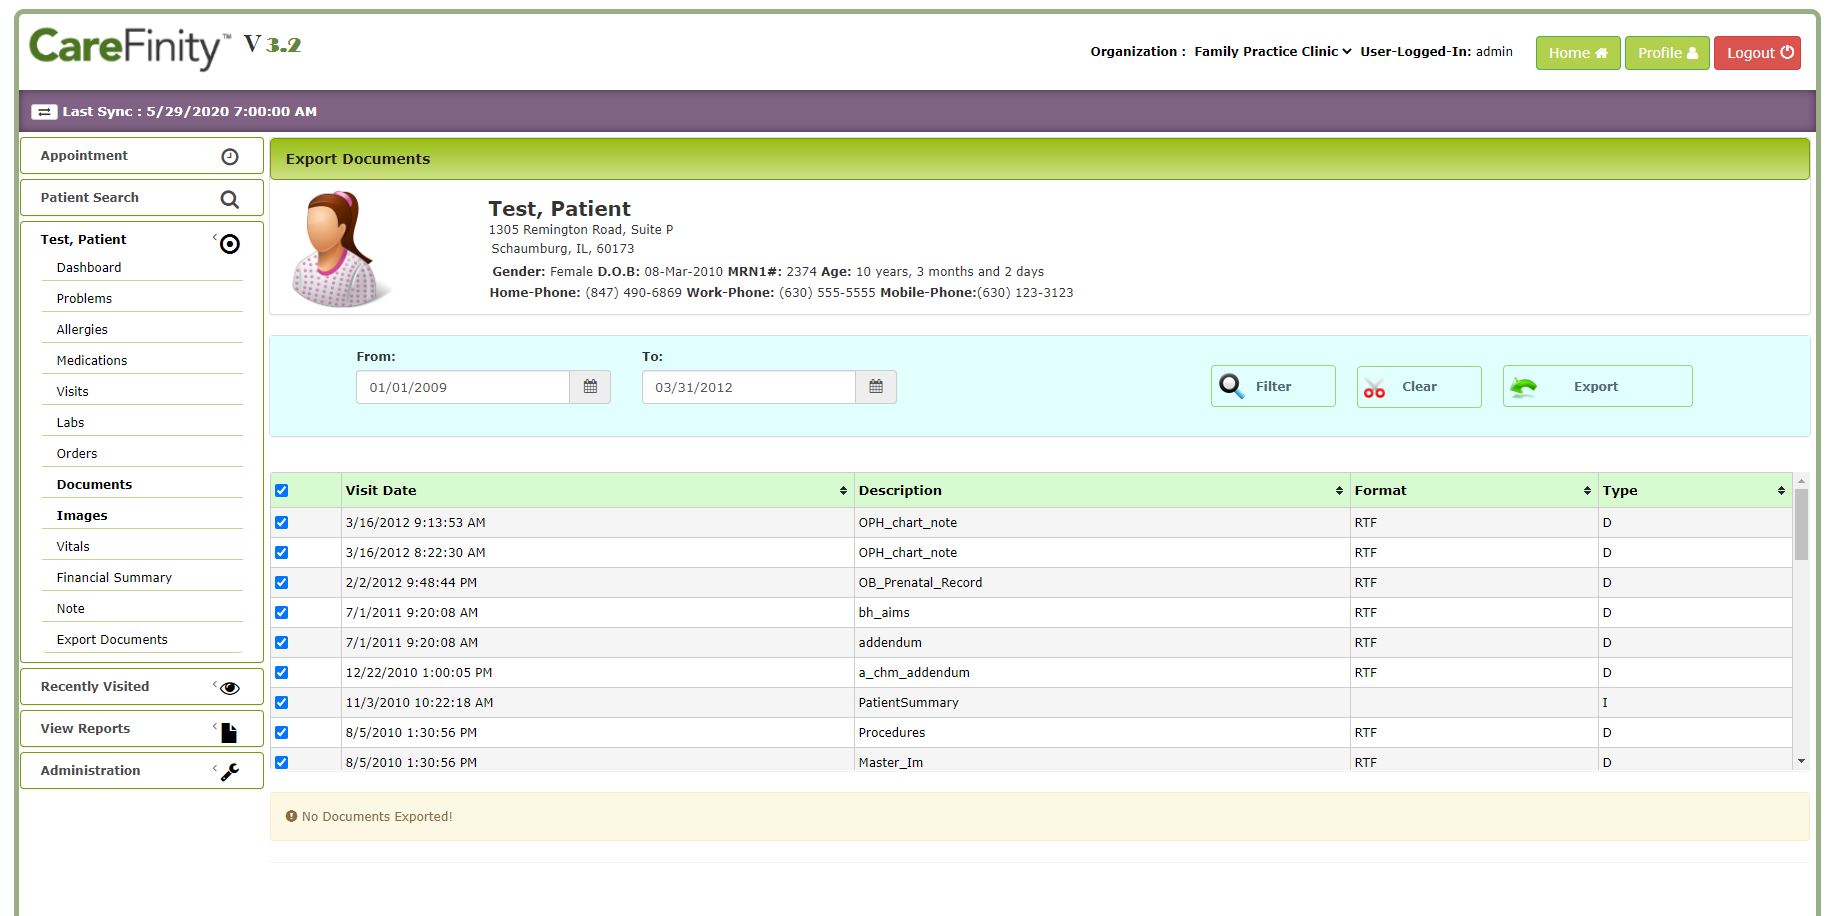The height and width of the screenshot is (916, 1831).
Task: Uncheck the addendum row checkbox
Action: [281, 642]
